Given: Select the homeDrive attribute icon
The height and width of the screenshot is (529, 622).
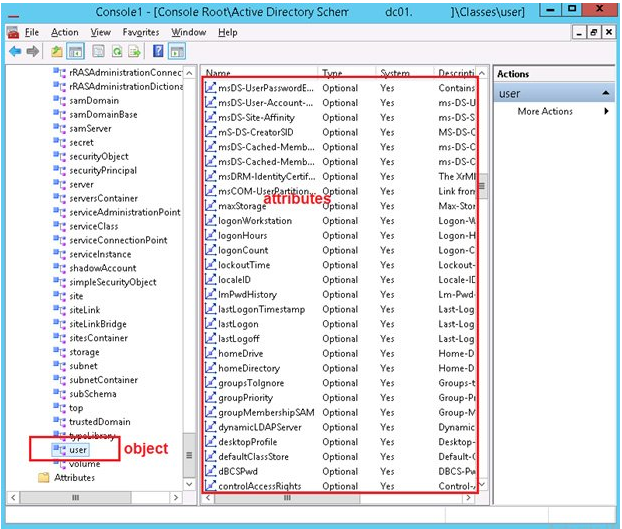Looking at the screenshot, I should point(210,353).
